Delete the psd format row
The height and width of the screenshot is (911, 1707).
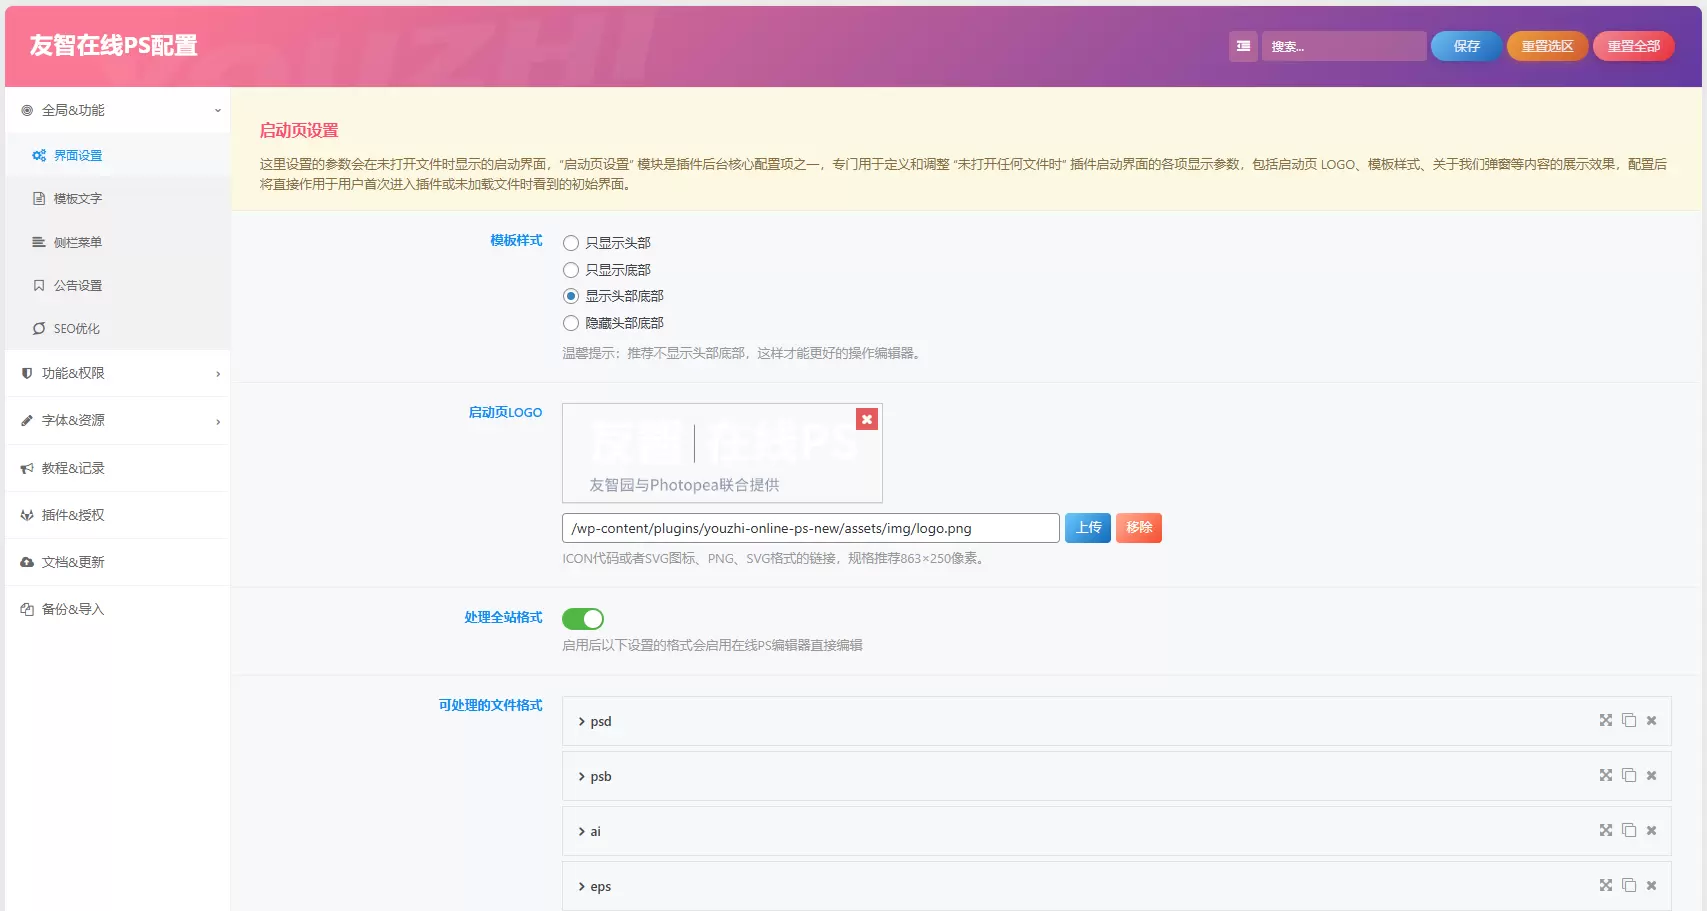pos(1652,720)
